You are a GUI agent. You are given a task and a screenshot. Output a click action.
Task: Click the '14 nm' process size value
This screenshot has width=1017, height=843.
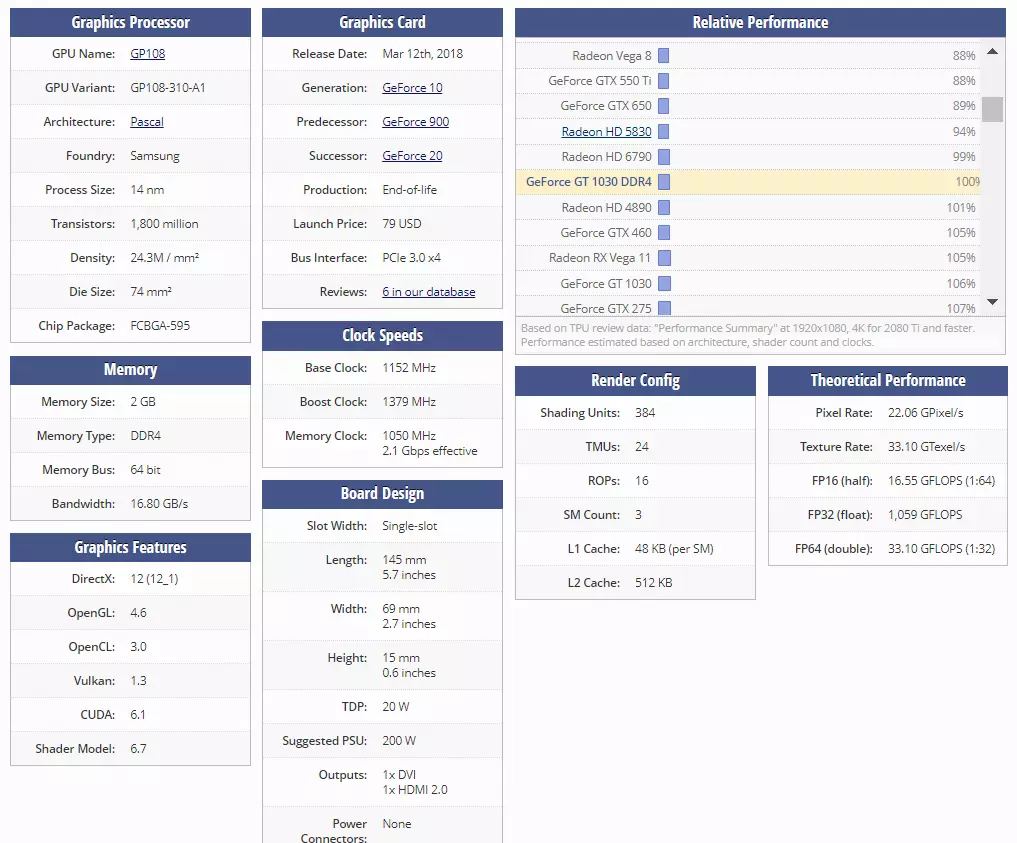pyautogui.click(x=147, y=190)
